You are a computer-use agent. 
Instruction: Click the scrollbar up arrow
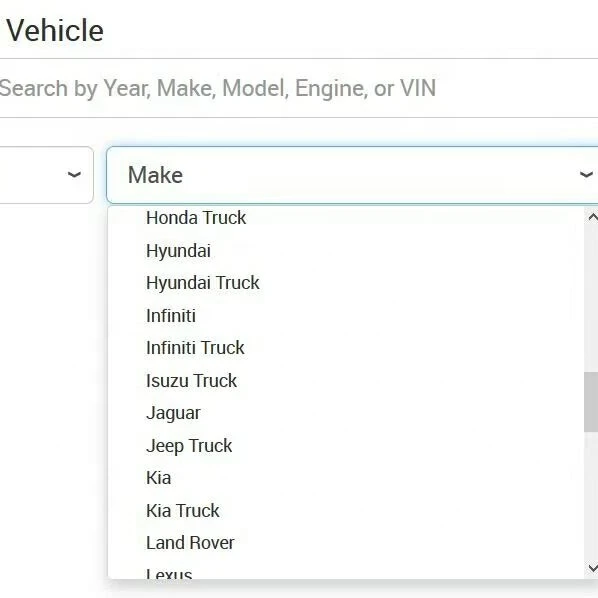(x=592, y=217)
